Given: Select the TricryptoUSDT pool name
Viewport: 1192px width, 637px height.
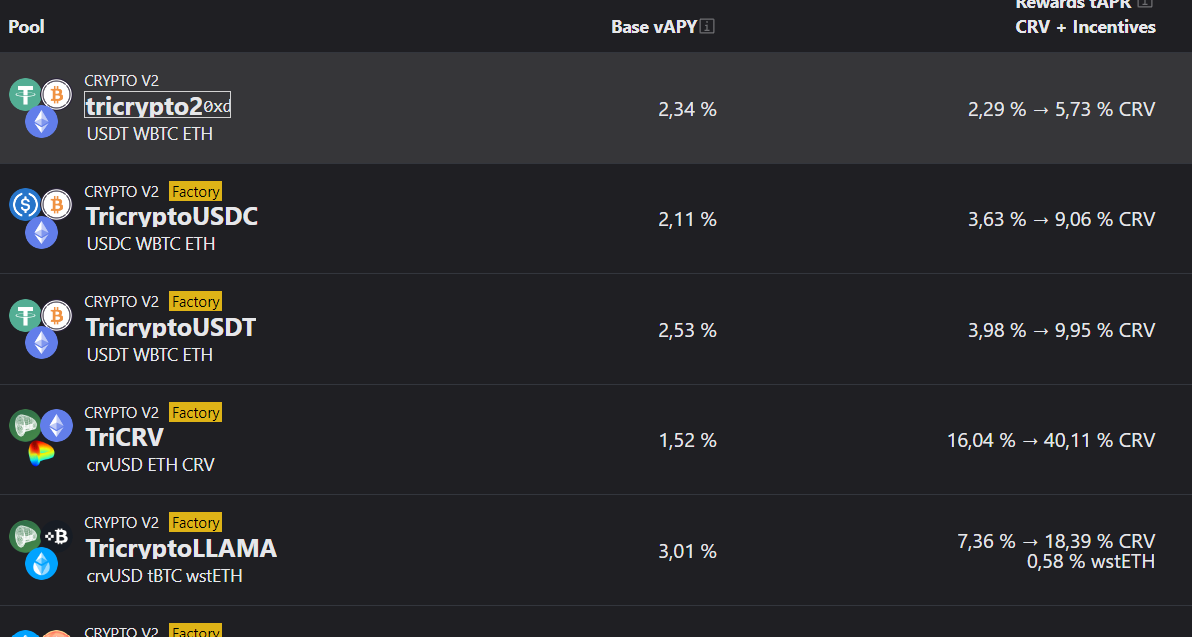Looking at the screenshot, I should pos(171,327).
